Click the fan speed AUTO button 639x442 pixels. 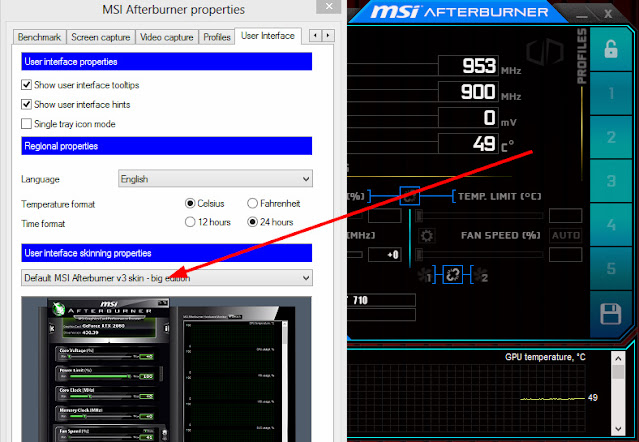566,235
